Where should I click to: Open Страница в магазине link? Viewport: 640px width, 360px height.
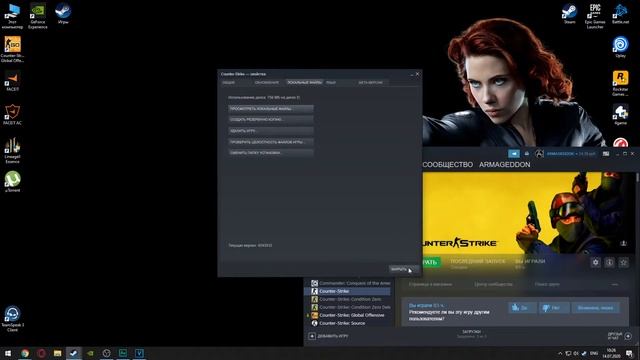pos(430,284)
